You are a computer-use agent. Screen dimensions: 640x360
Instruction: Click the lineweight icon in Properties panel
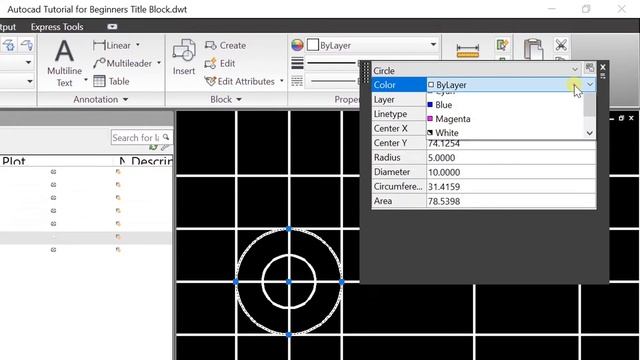297,63
